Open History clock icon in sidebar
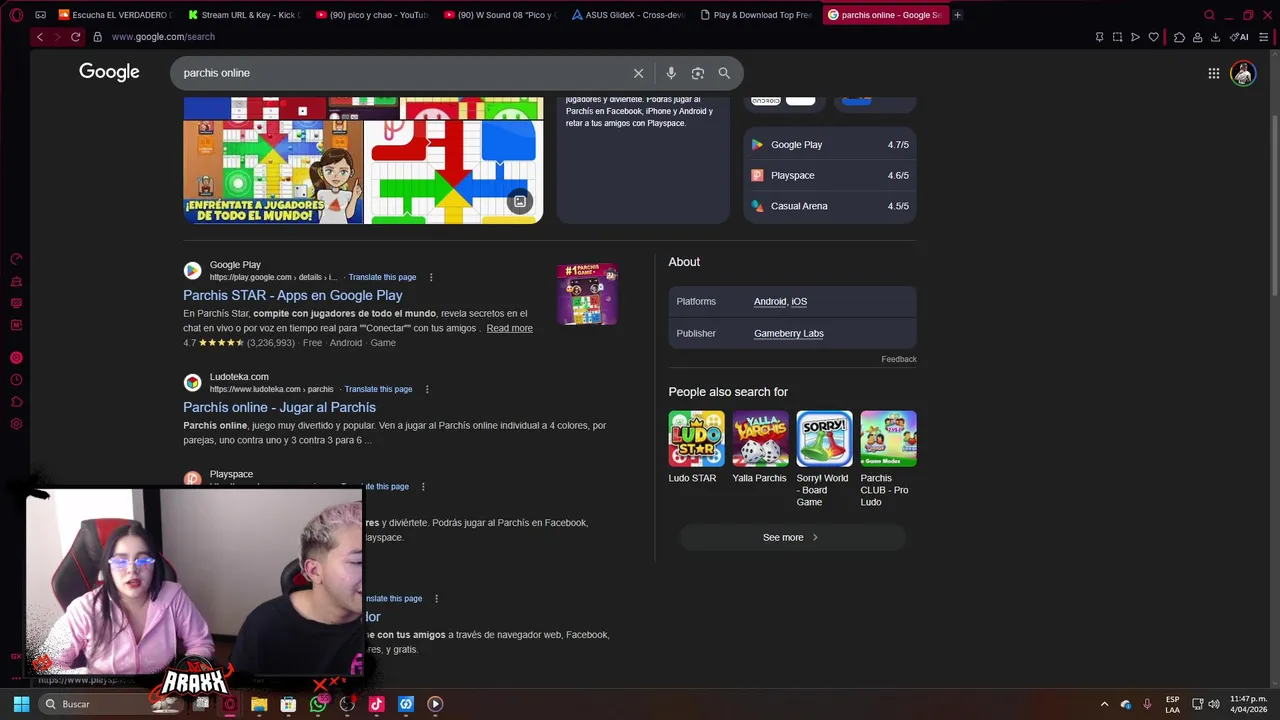The image size is (1280, 720). point(16,380)
